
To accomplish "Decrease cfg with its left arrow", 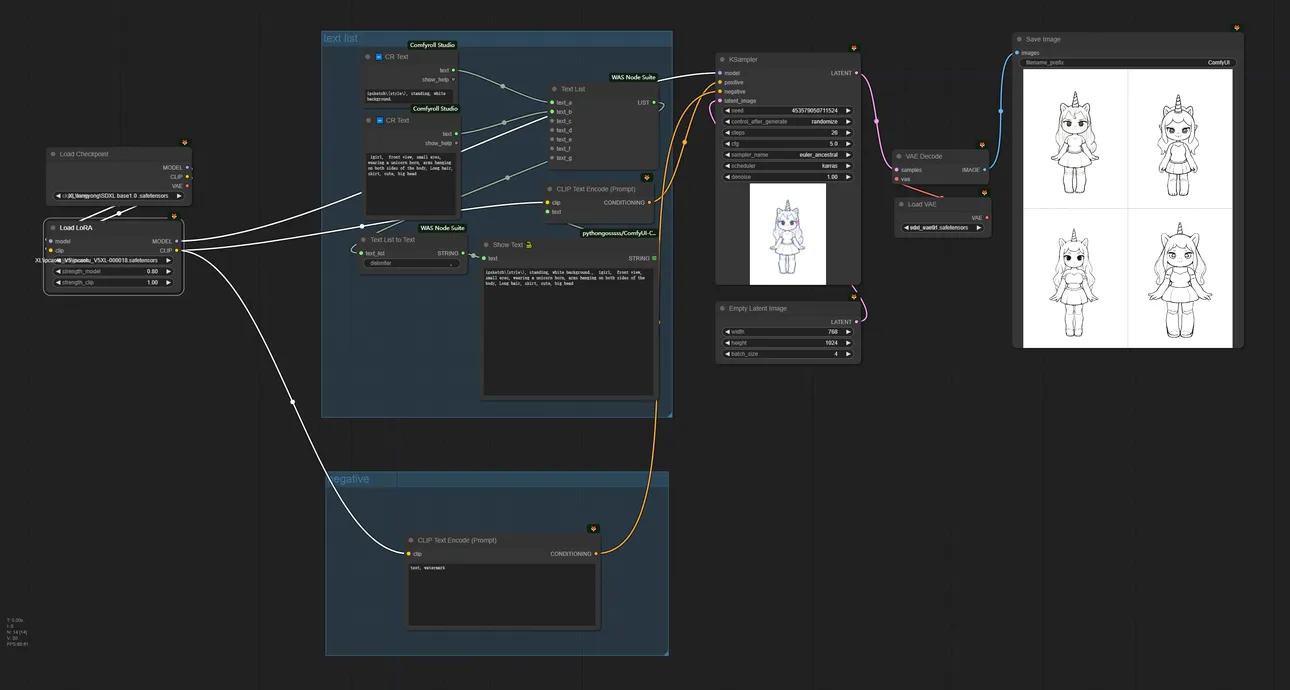I will pos(727,144).
